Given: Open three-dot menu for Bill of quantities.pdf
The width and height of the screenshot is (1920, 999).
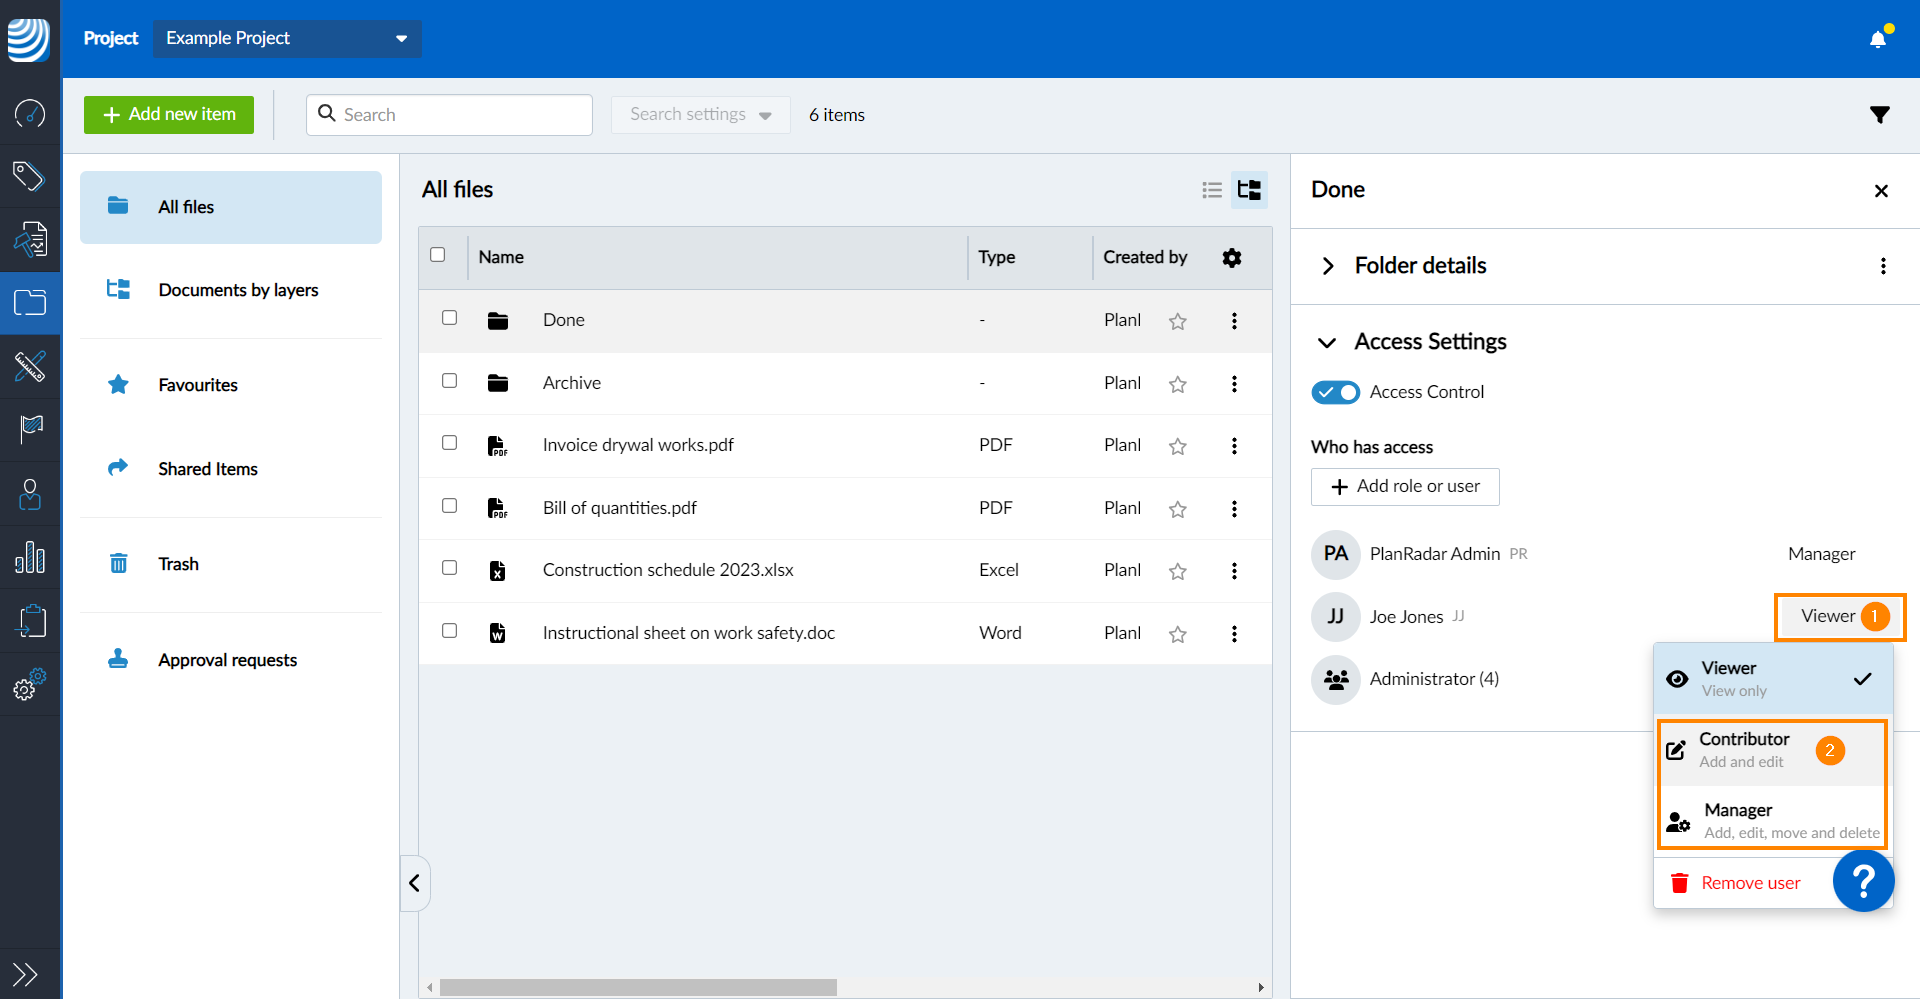Looking at the screenshot, I should (1234, 509).
